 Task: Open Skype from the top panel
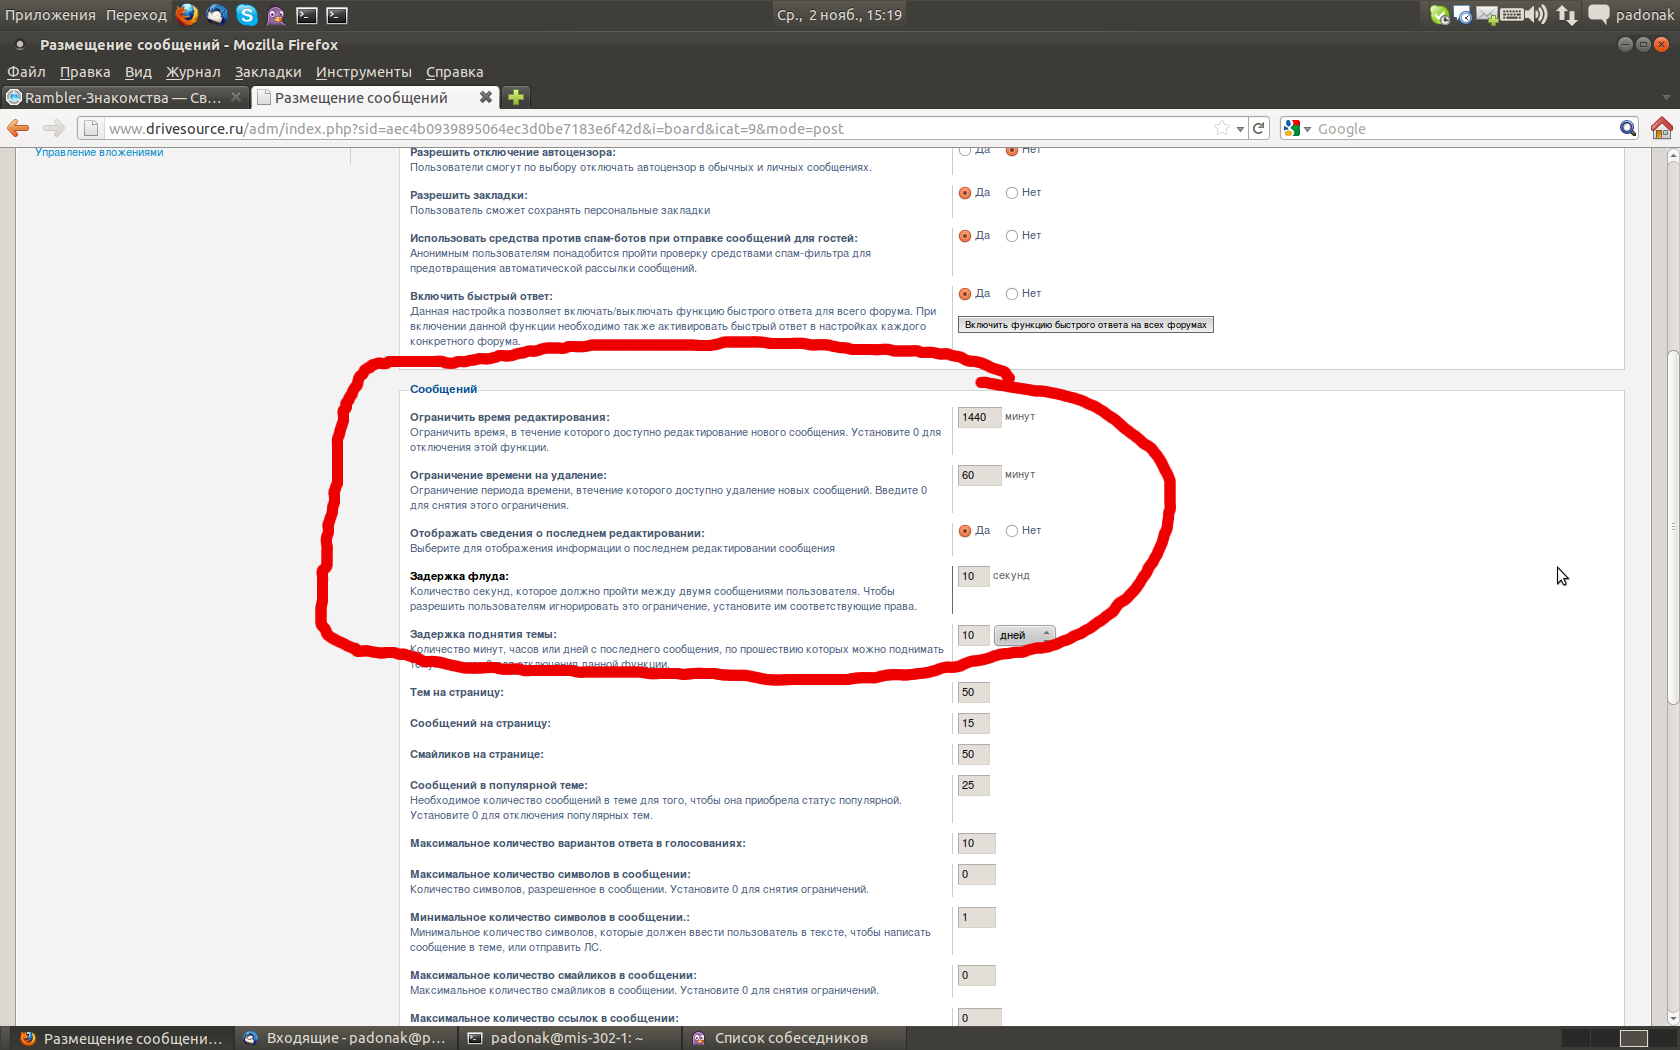click(x=246, y=15)
